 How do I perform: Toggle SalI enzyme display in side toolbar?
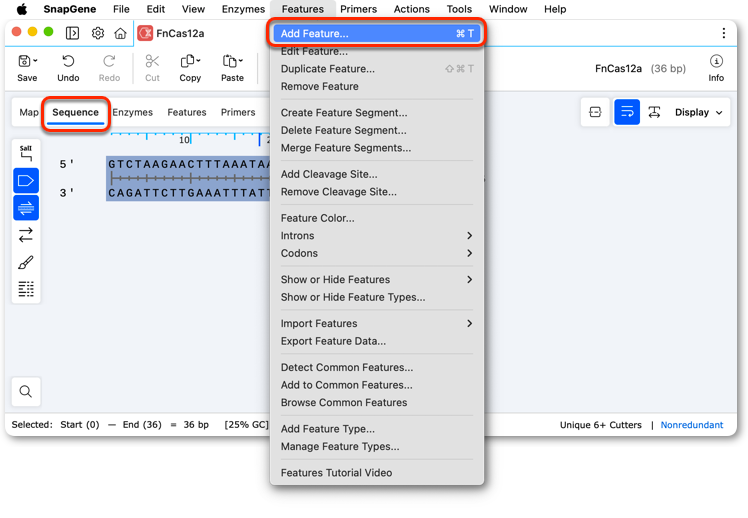coord(26,153)
